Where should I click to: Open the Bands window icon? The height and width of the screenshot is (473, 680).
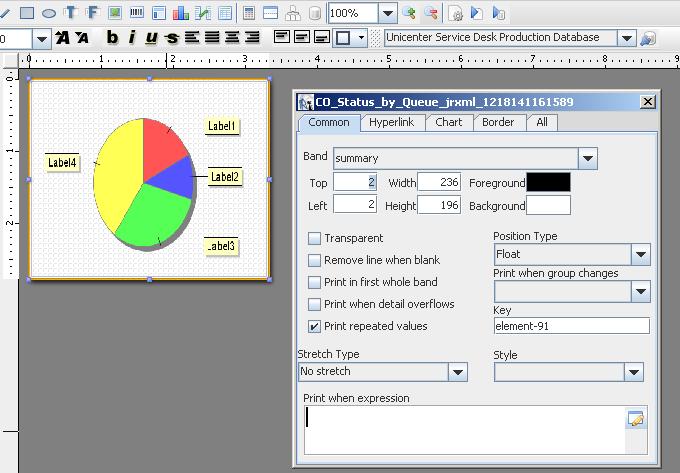pos(271,13)
